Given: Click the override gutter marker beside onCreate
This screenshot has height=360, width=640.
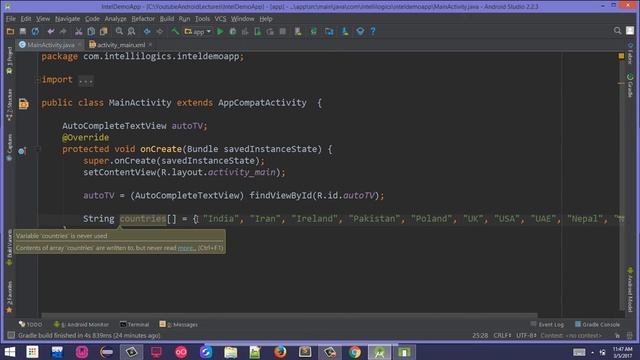Looking at the screenshot, I should pos(22,151).
